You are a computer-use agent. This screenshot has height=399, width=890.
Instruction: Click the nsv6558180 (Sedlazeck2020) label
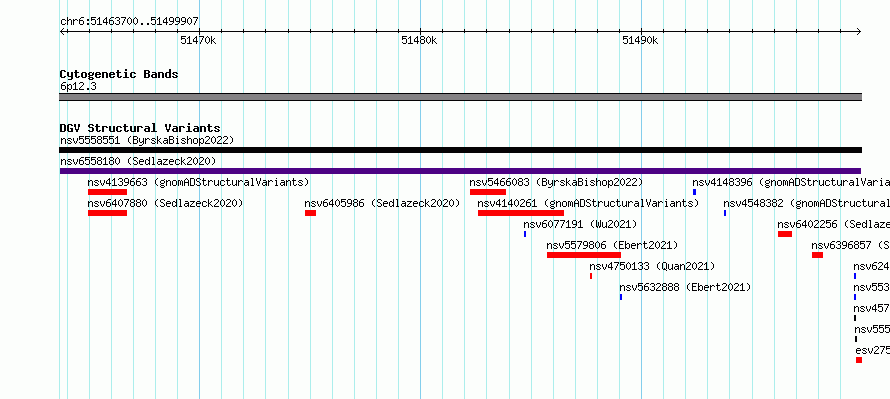point(138,161)
